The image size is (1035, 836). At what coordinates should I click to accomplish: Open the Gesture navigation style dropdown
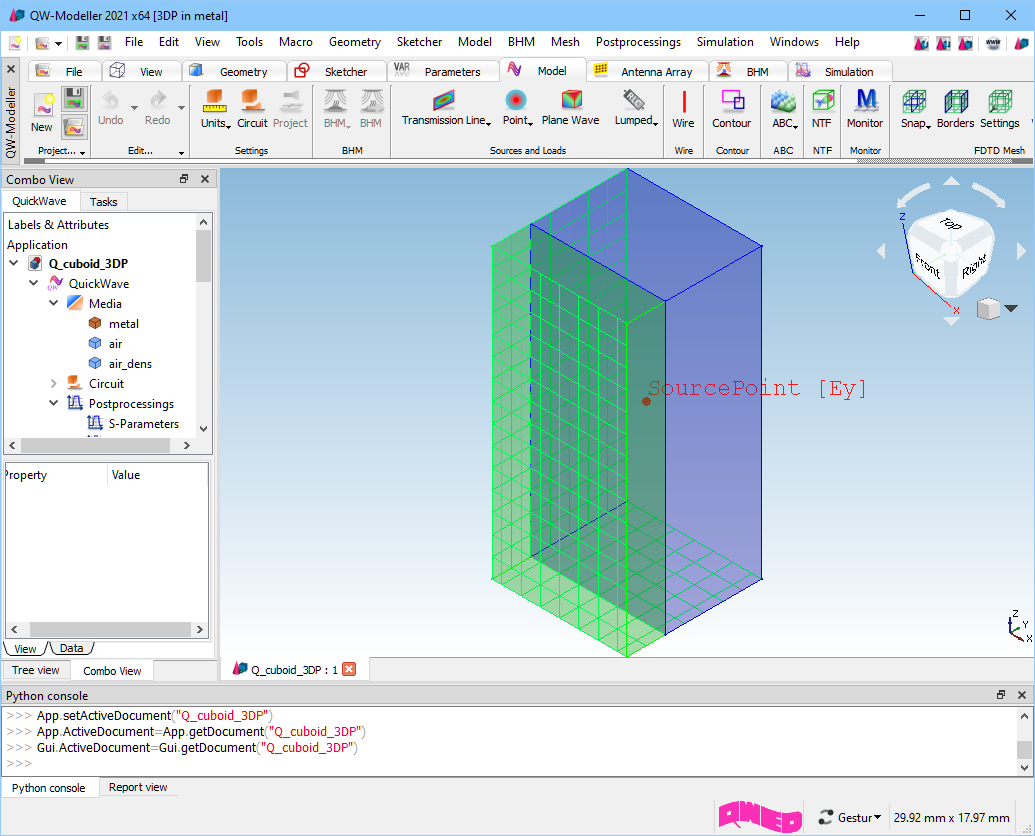click(x=851, y=818)
